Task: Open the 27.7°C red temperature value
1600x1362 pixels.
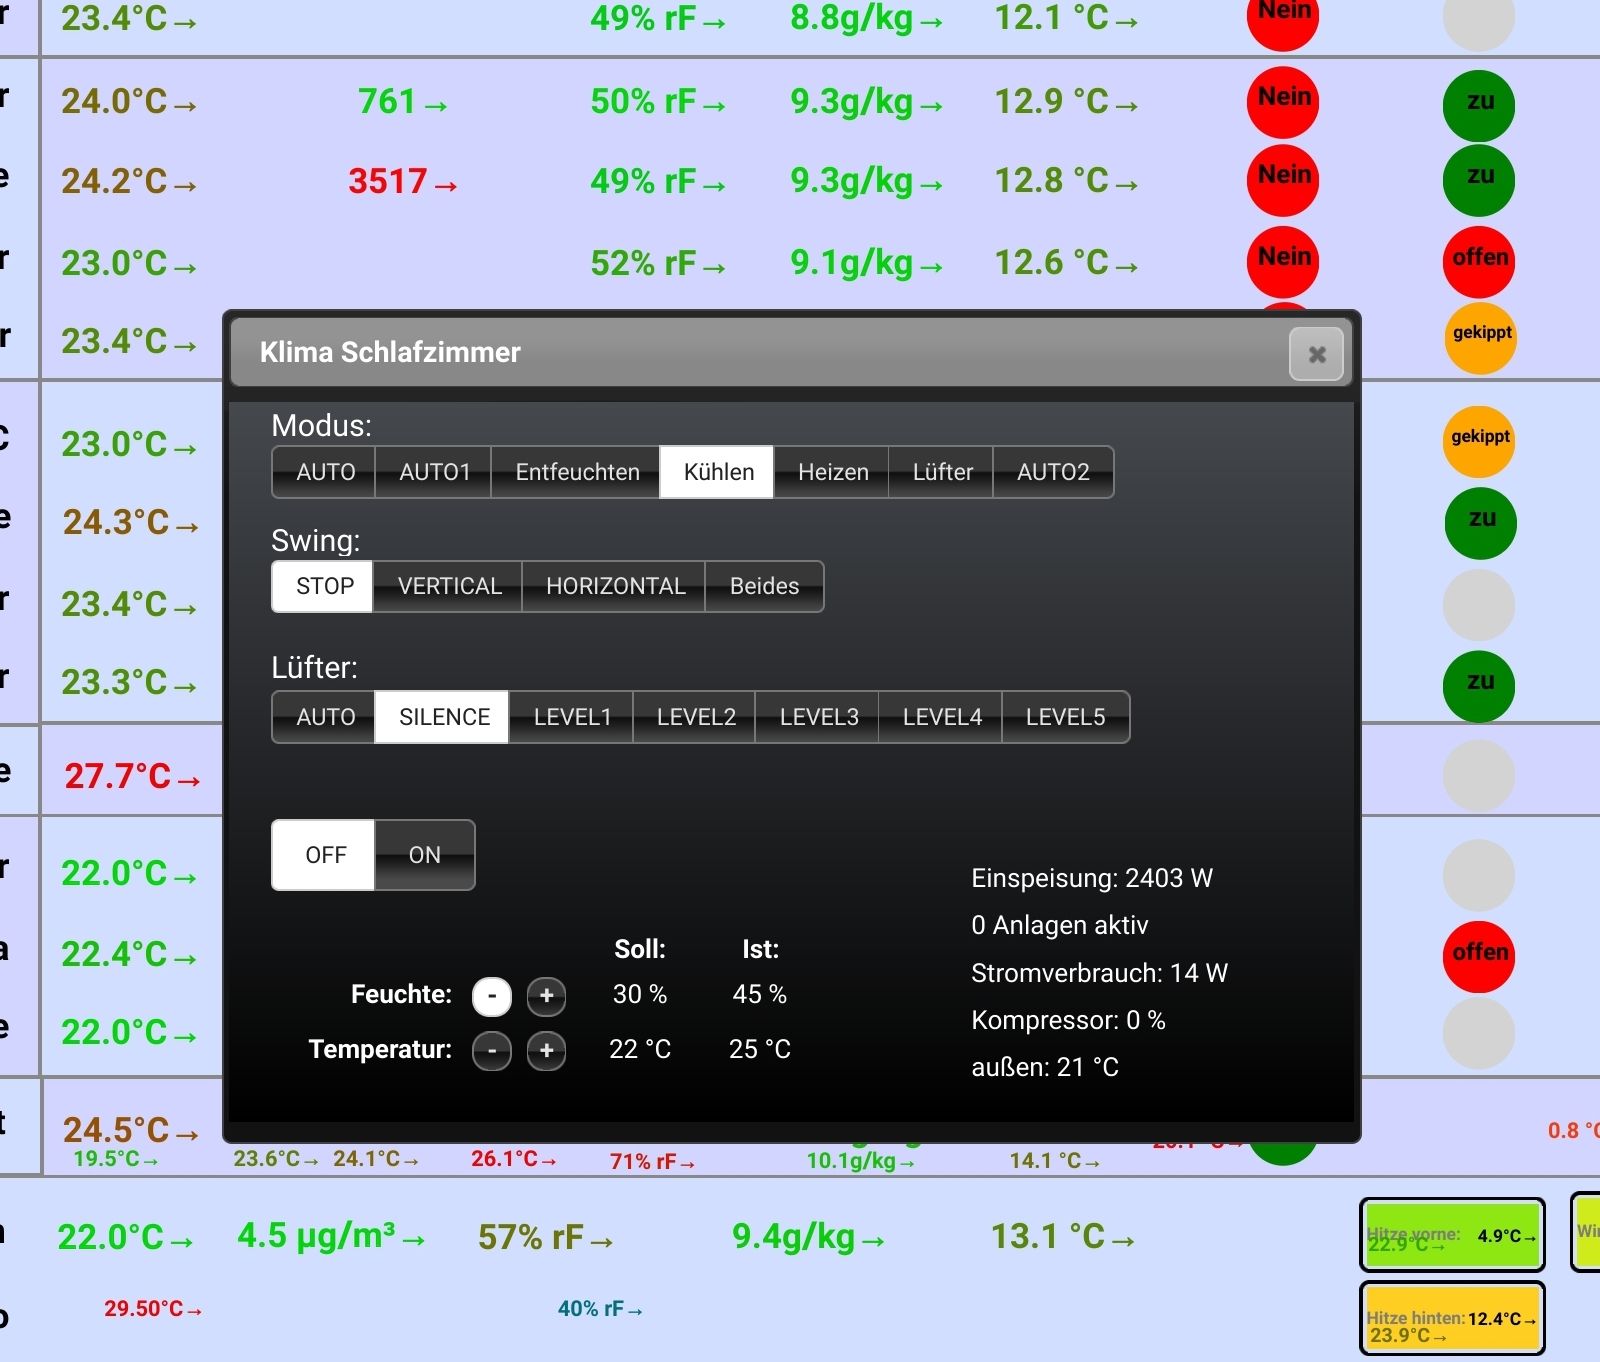Action: click(132, 776)
